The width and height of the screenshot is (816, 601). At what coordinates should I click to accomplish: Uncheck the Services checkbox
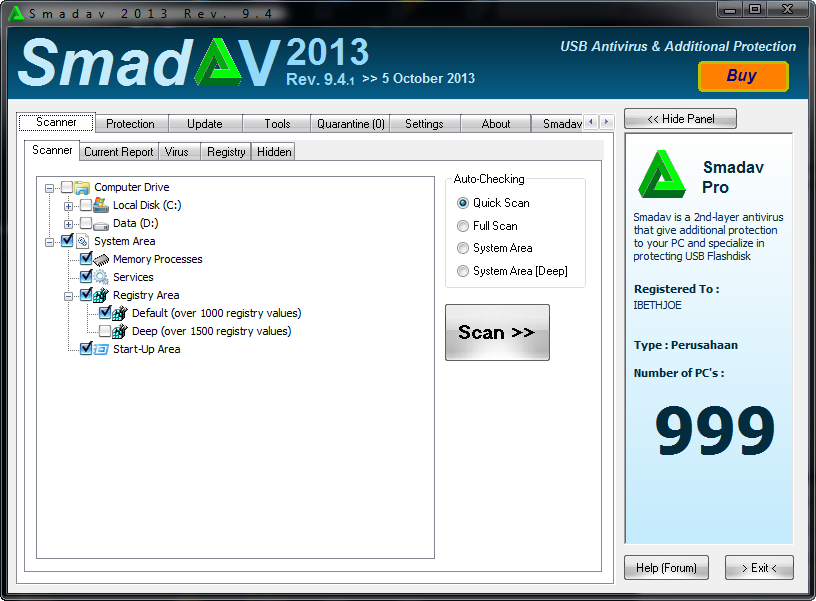pyautogui.click(x=86, y=276)
